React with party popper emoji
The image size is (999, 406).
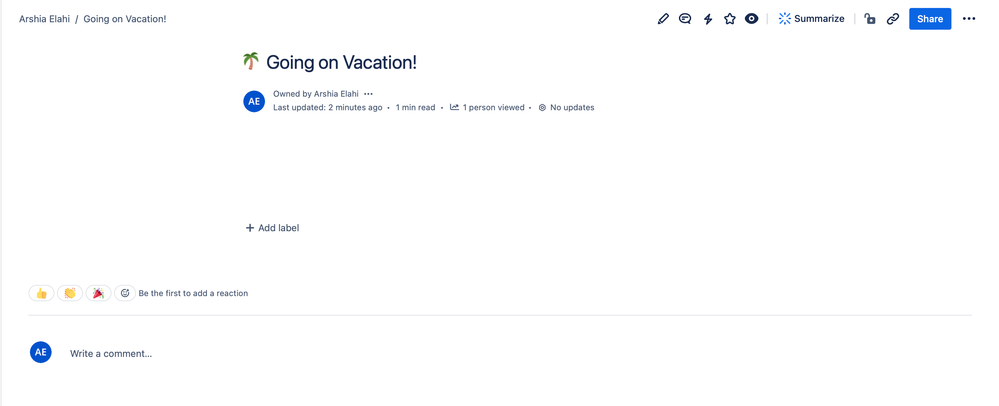coord(97,293)
